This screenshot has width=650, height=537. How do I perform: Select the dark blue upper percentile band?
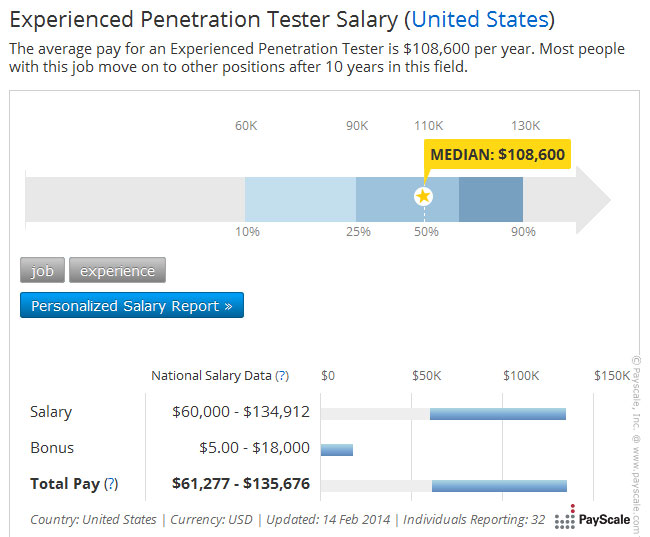[x=491, y=199]
